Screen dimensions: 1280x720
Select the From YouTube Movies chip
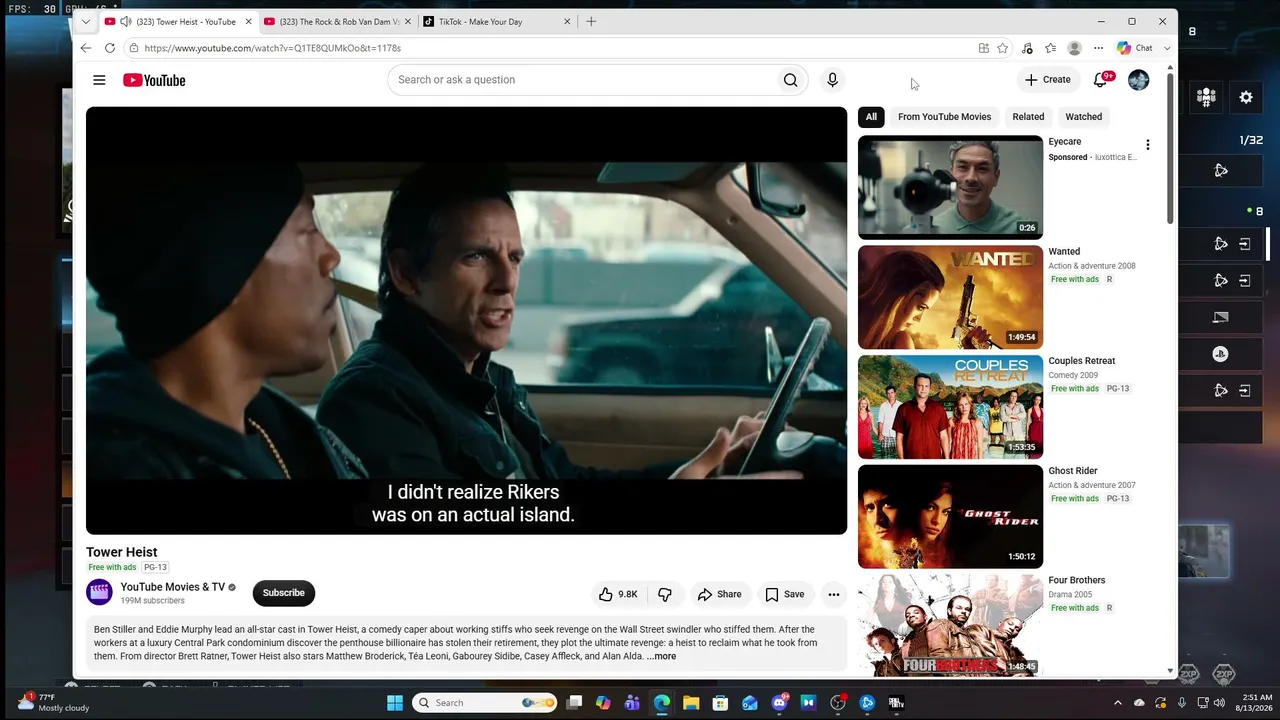944,117
